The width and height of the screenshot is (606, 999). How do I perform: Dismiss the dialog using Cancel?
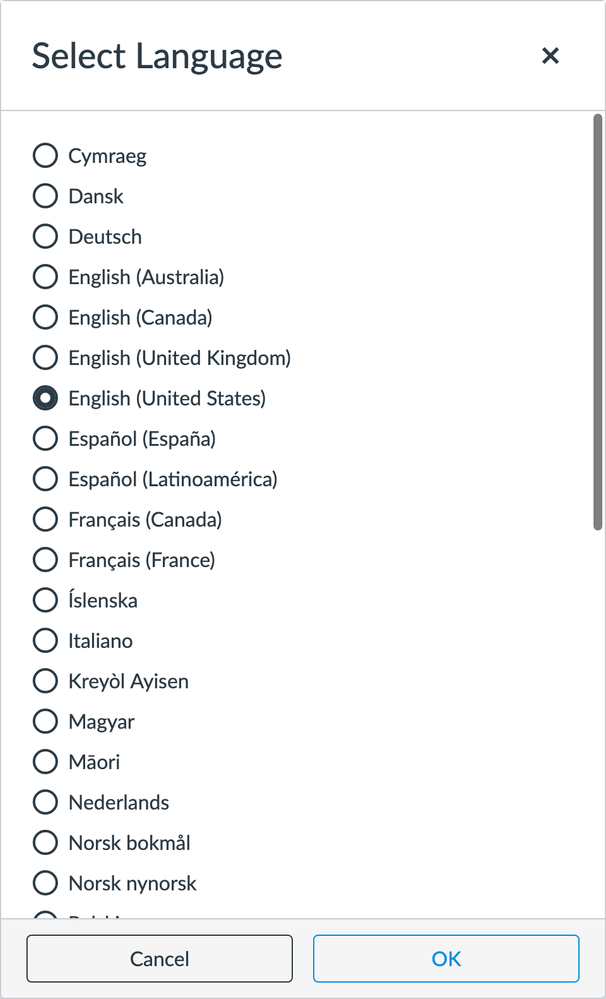coord(159,958)
